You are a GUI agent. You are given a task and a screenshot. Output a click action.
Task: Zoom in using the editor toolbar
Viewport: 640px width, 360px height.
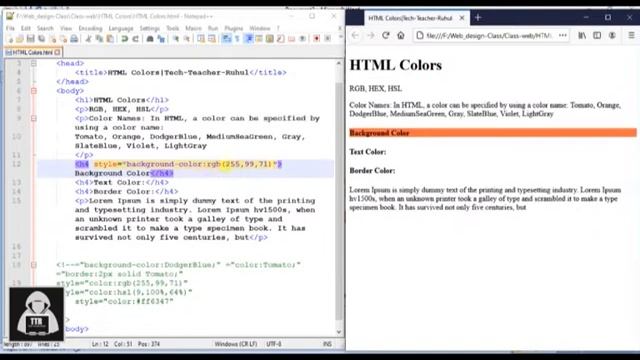tap(175, 39)
